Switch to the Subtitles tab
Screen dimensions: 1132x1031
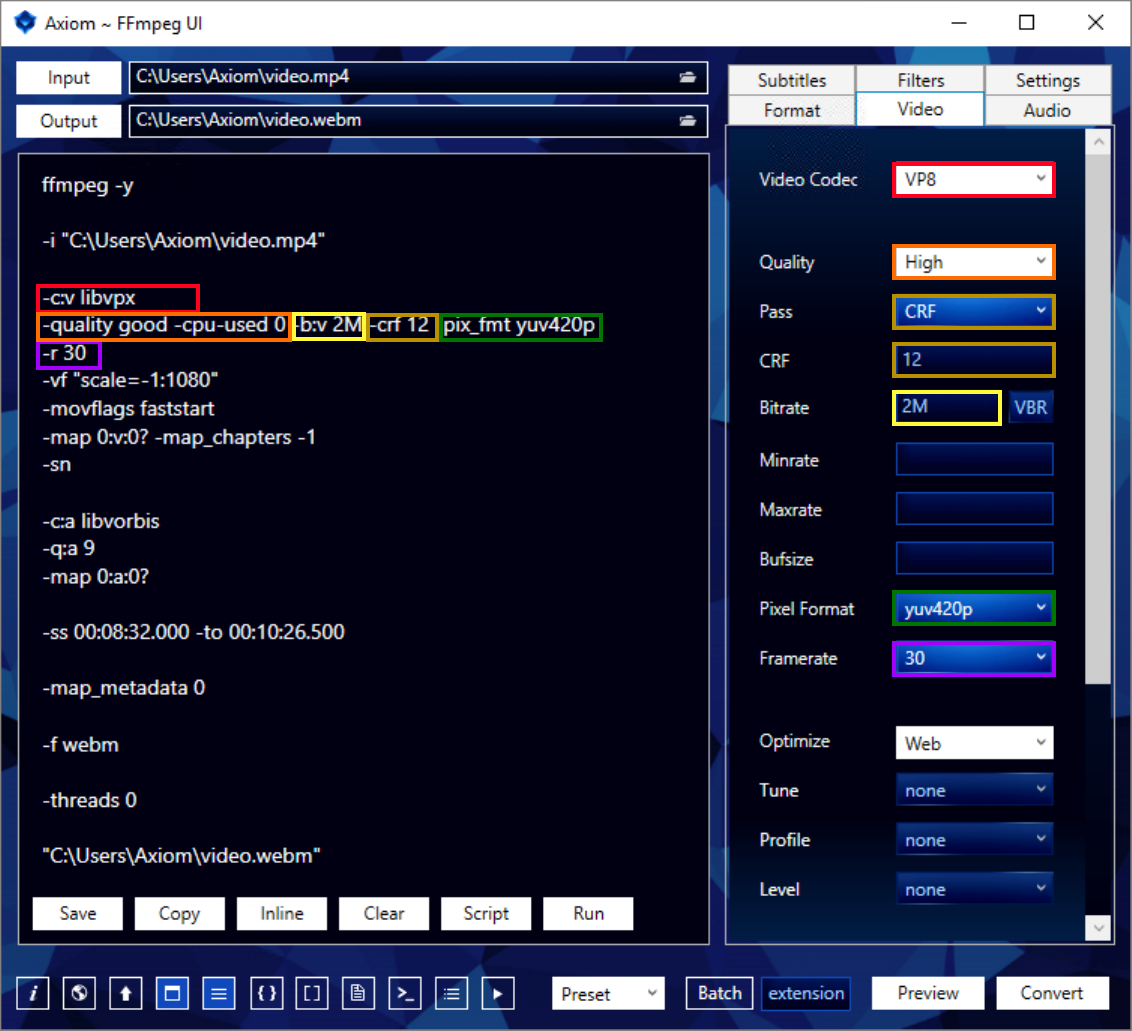pos(792,79)
